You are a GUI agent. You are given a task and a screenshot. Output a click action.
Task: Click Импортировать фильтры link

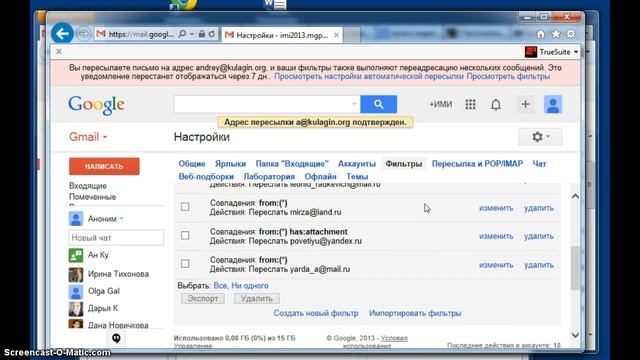pos(415,313)
